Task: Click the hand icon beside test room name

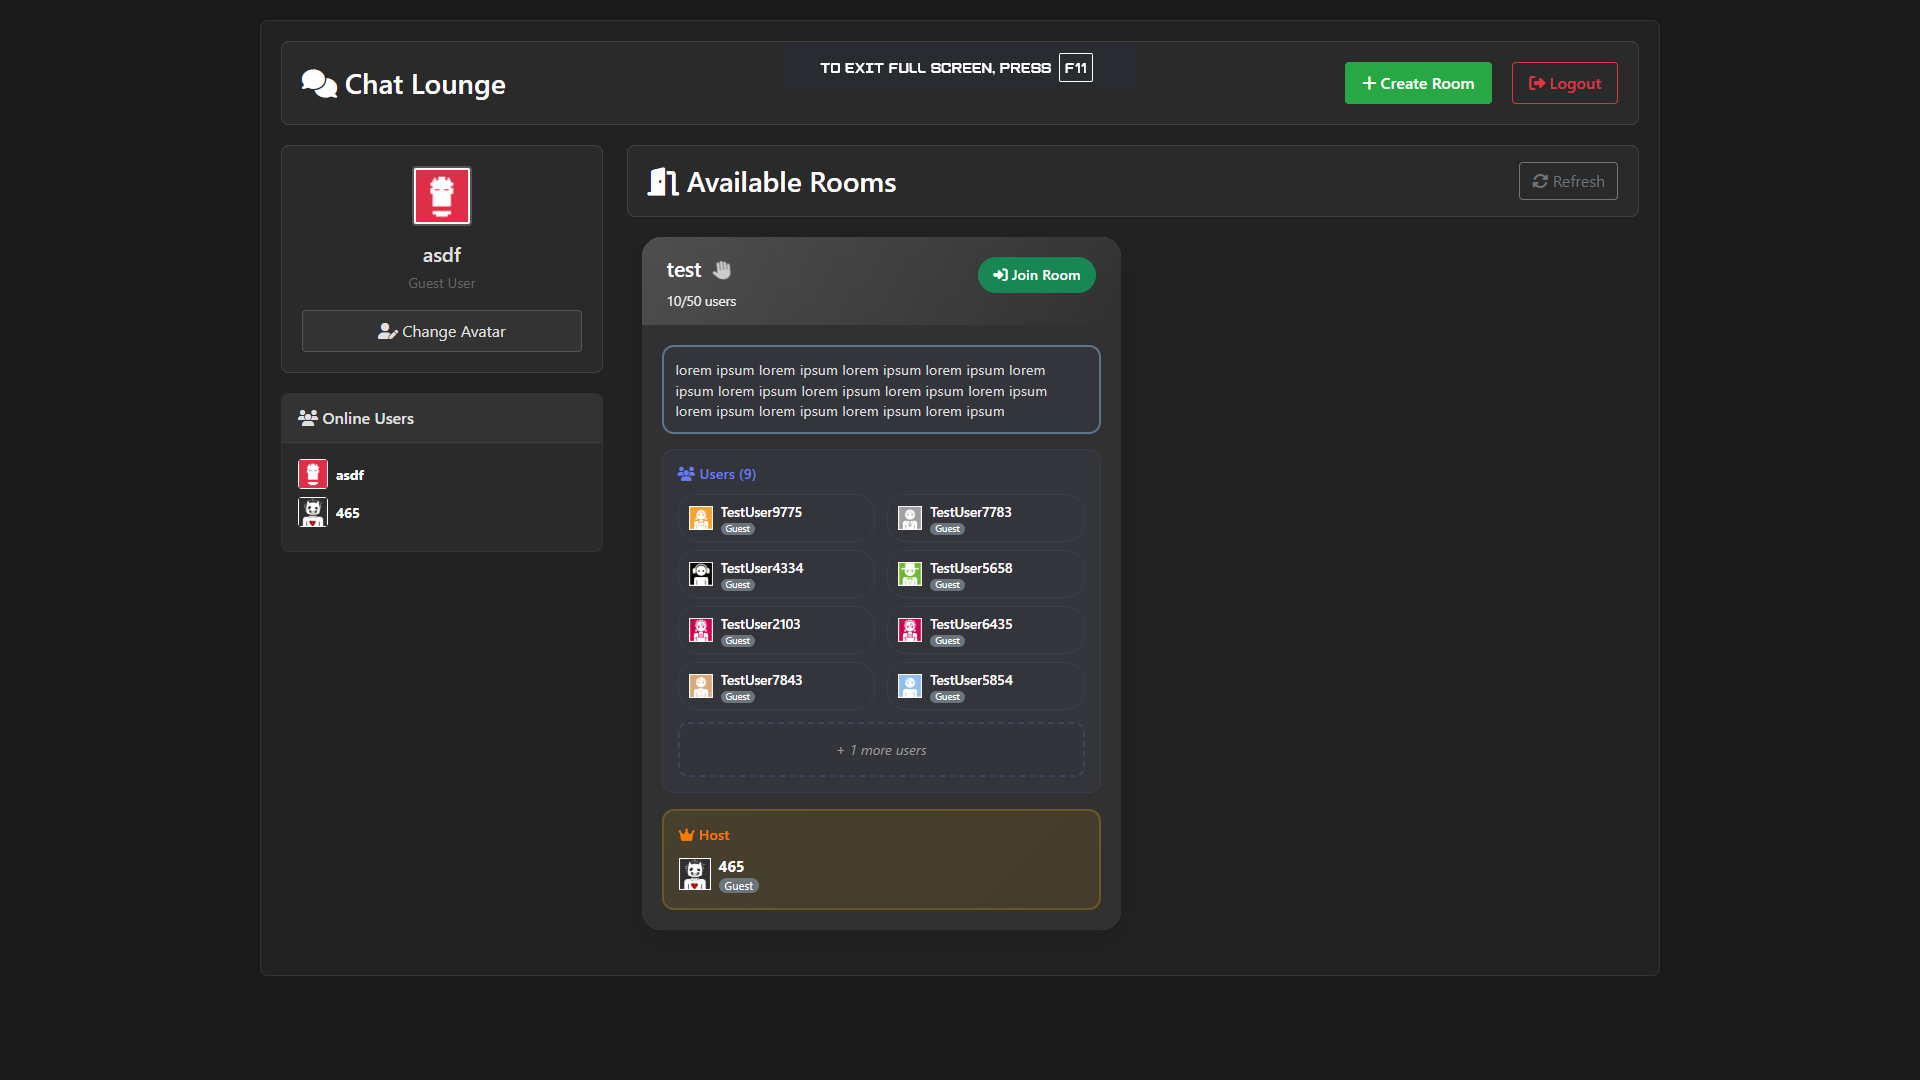Action: pos(722,270)
